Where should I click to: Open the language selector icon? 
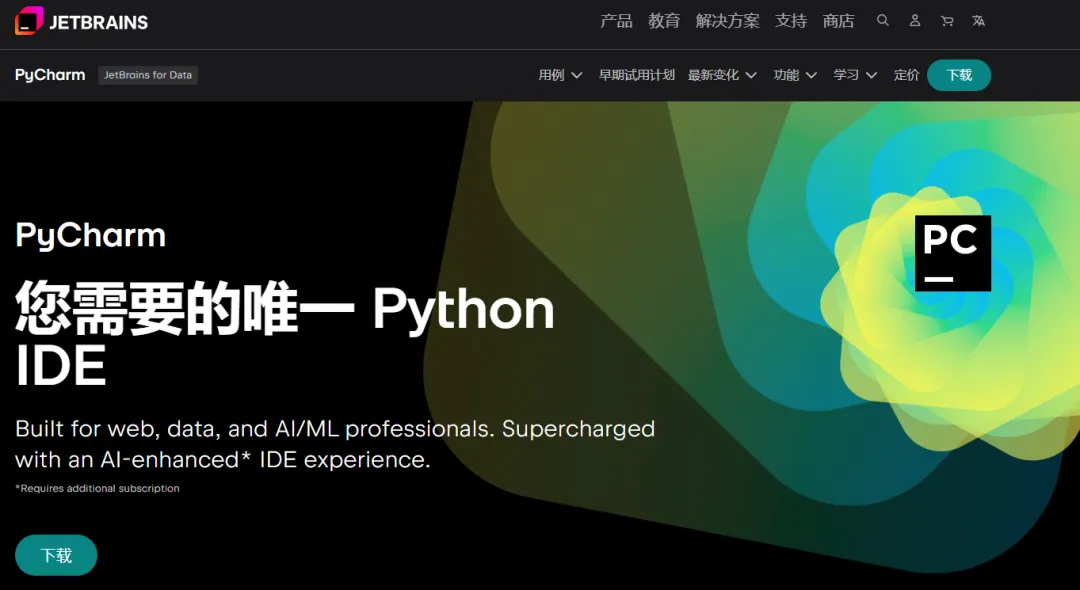(x=979, y=21)
